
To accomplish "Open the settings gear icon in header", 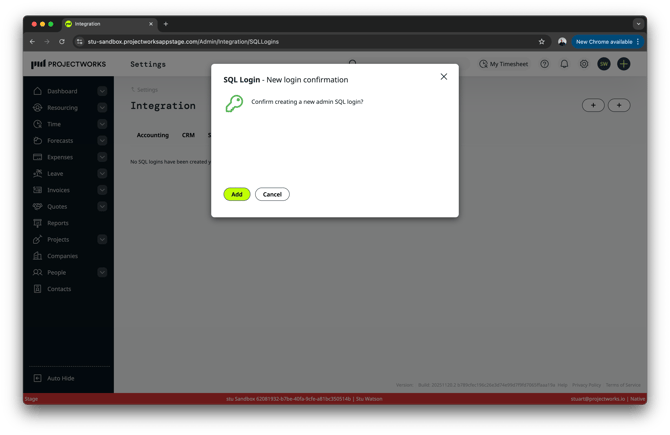I will click(584, 64).
